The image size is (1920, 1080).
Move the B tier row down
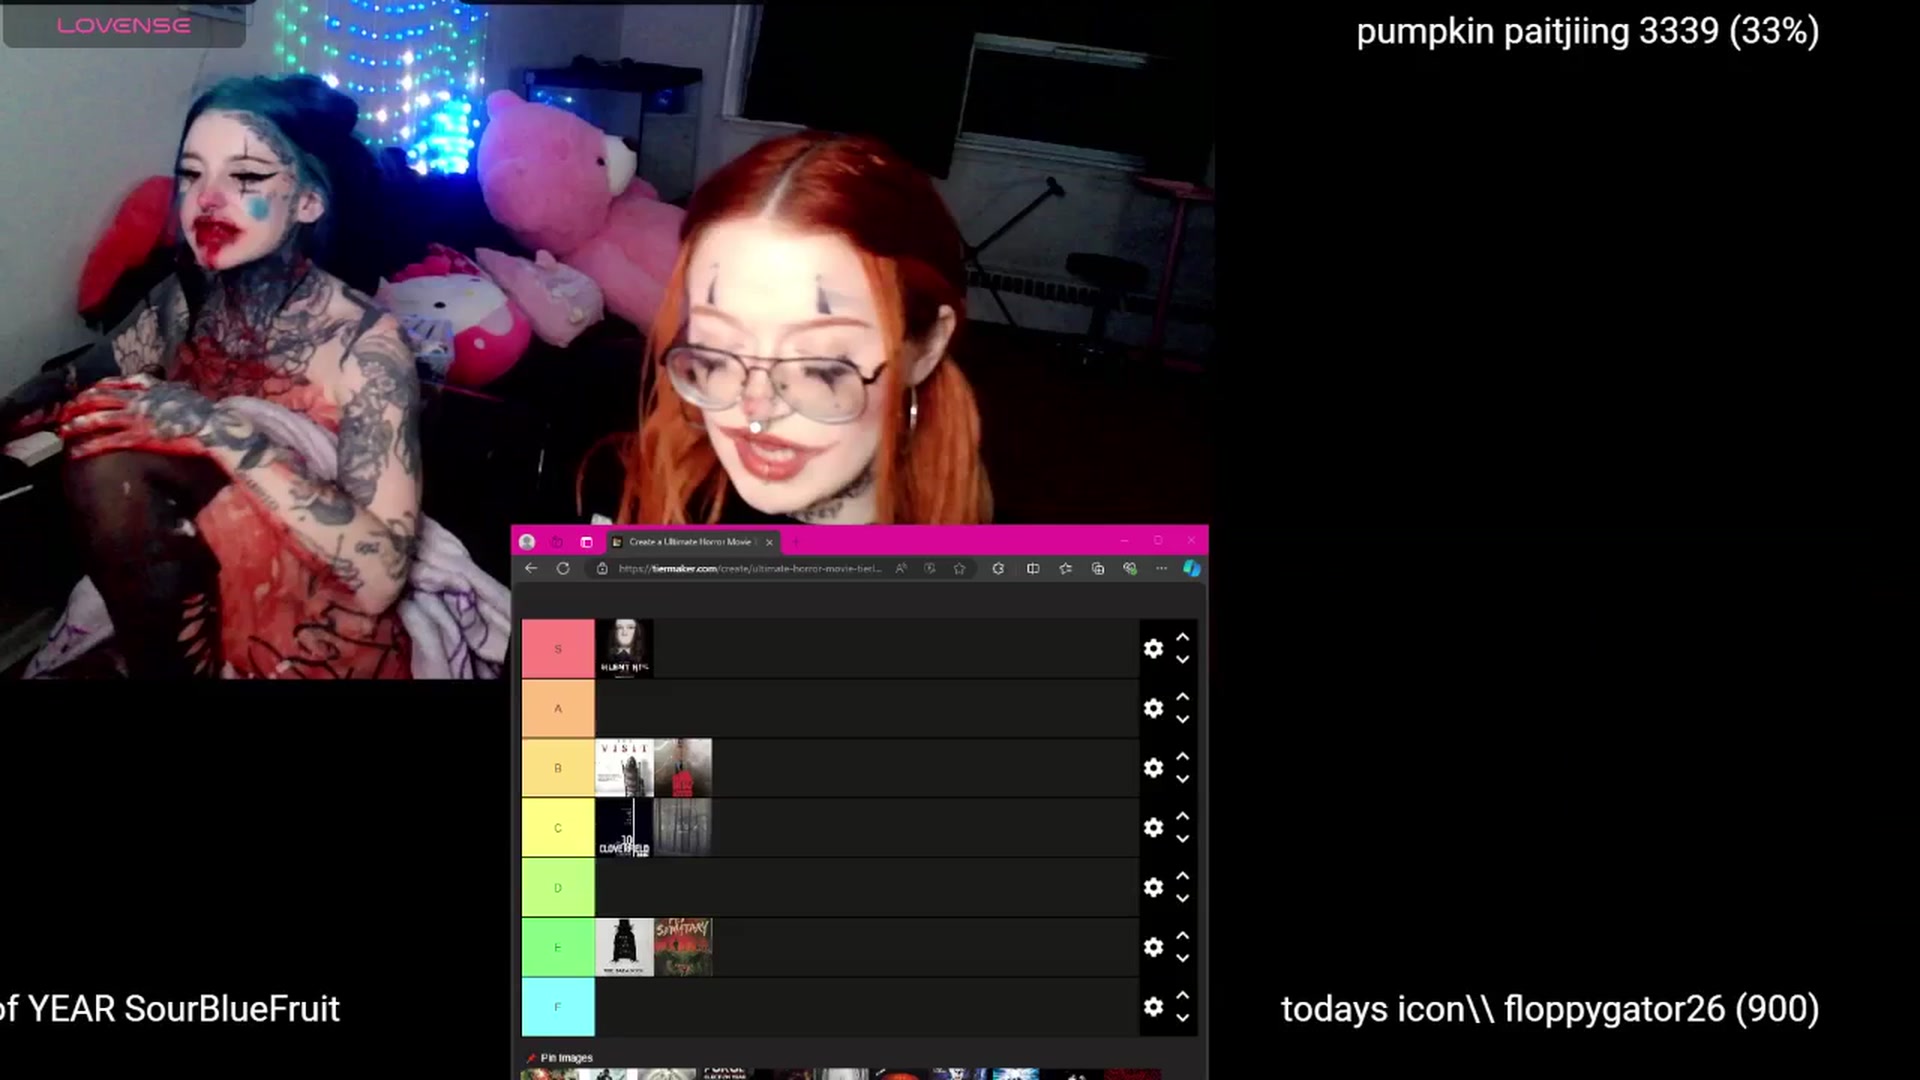point(1183,779)
